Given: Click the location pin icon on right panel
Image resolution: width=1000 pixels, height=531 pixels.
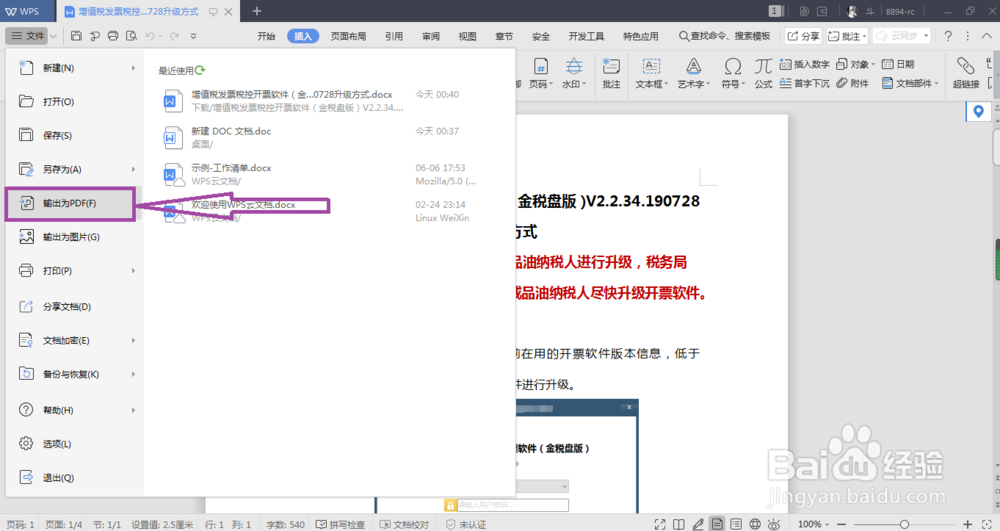Looking at the screenshot, I should 978,112.
